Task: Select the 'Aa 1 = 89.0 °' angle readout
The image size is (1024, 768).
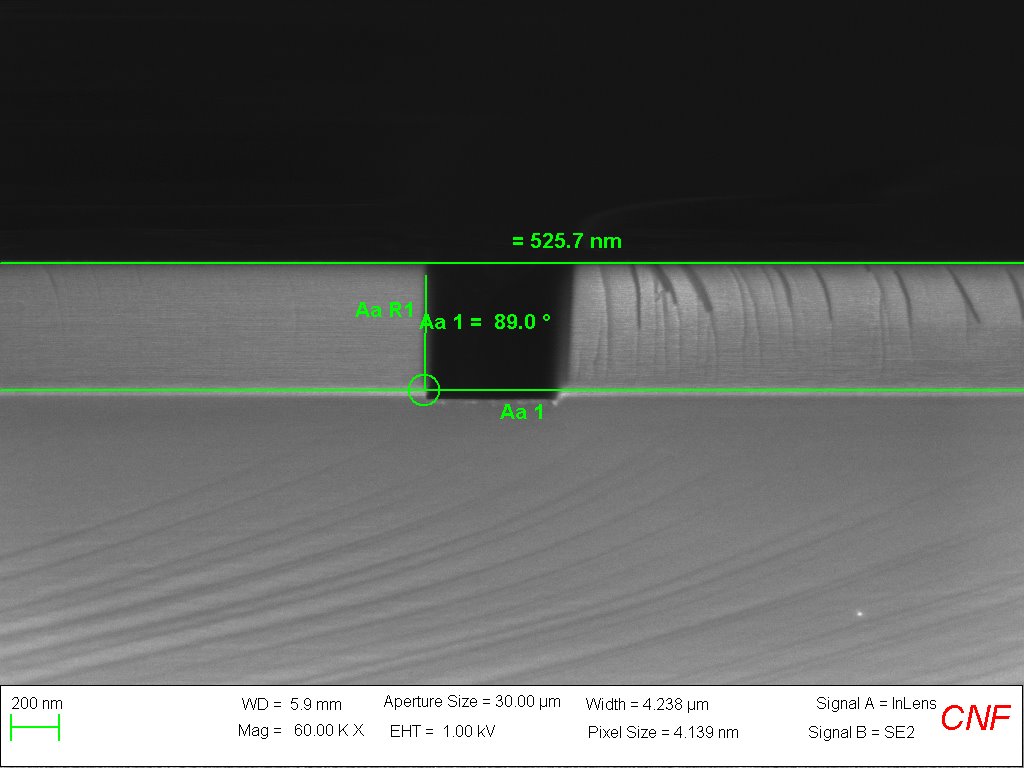Action: click(485, 322)
